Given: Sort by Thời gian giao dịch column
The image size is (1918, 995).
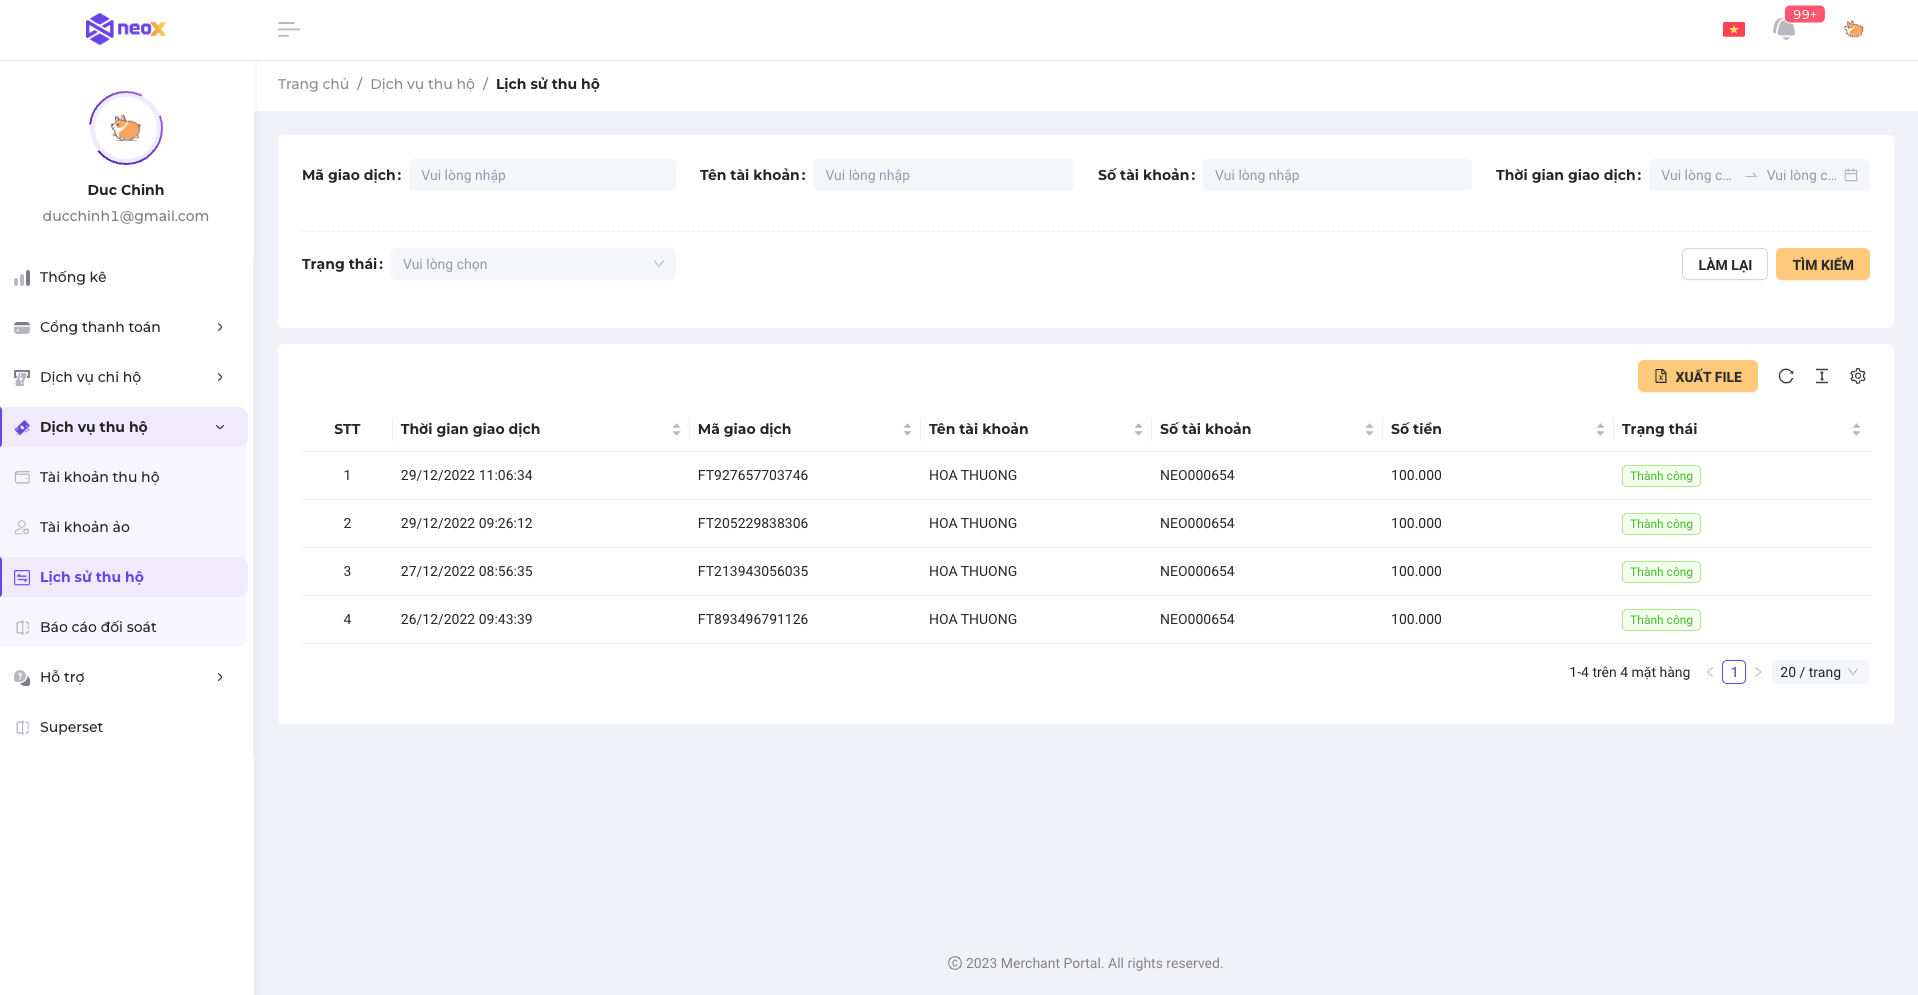Looking at the screenshot, I should click(x=676, y=429).
